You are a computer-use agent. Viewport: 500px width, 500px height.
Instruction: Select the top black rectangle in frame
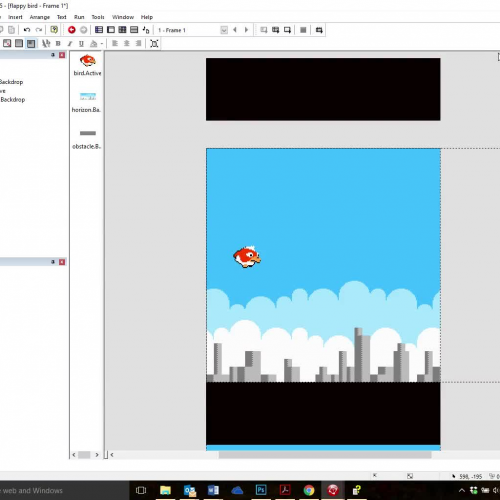[323, 89]
